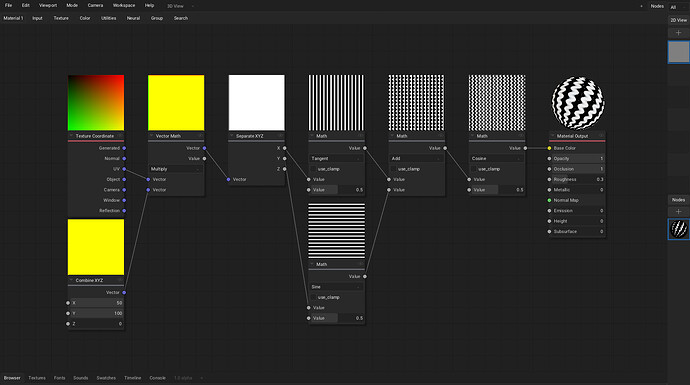This screenshot has height=385, width=690.
Task: Toggle use_clamp on the Add Math node
Action: coord(394,169)
